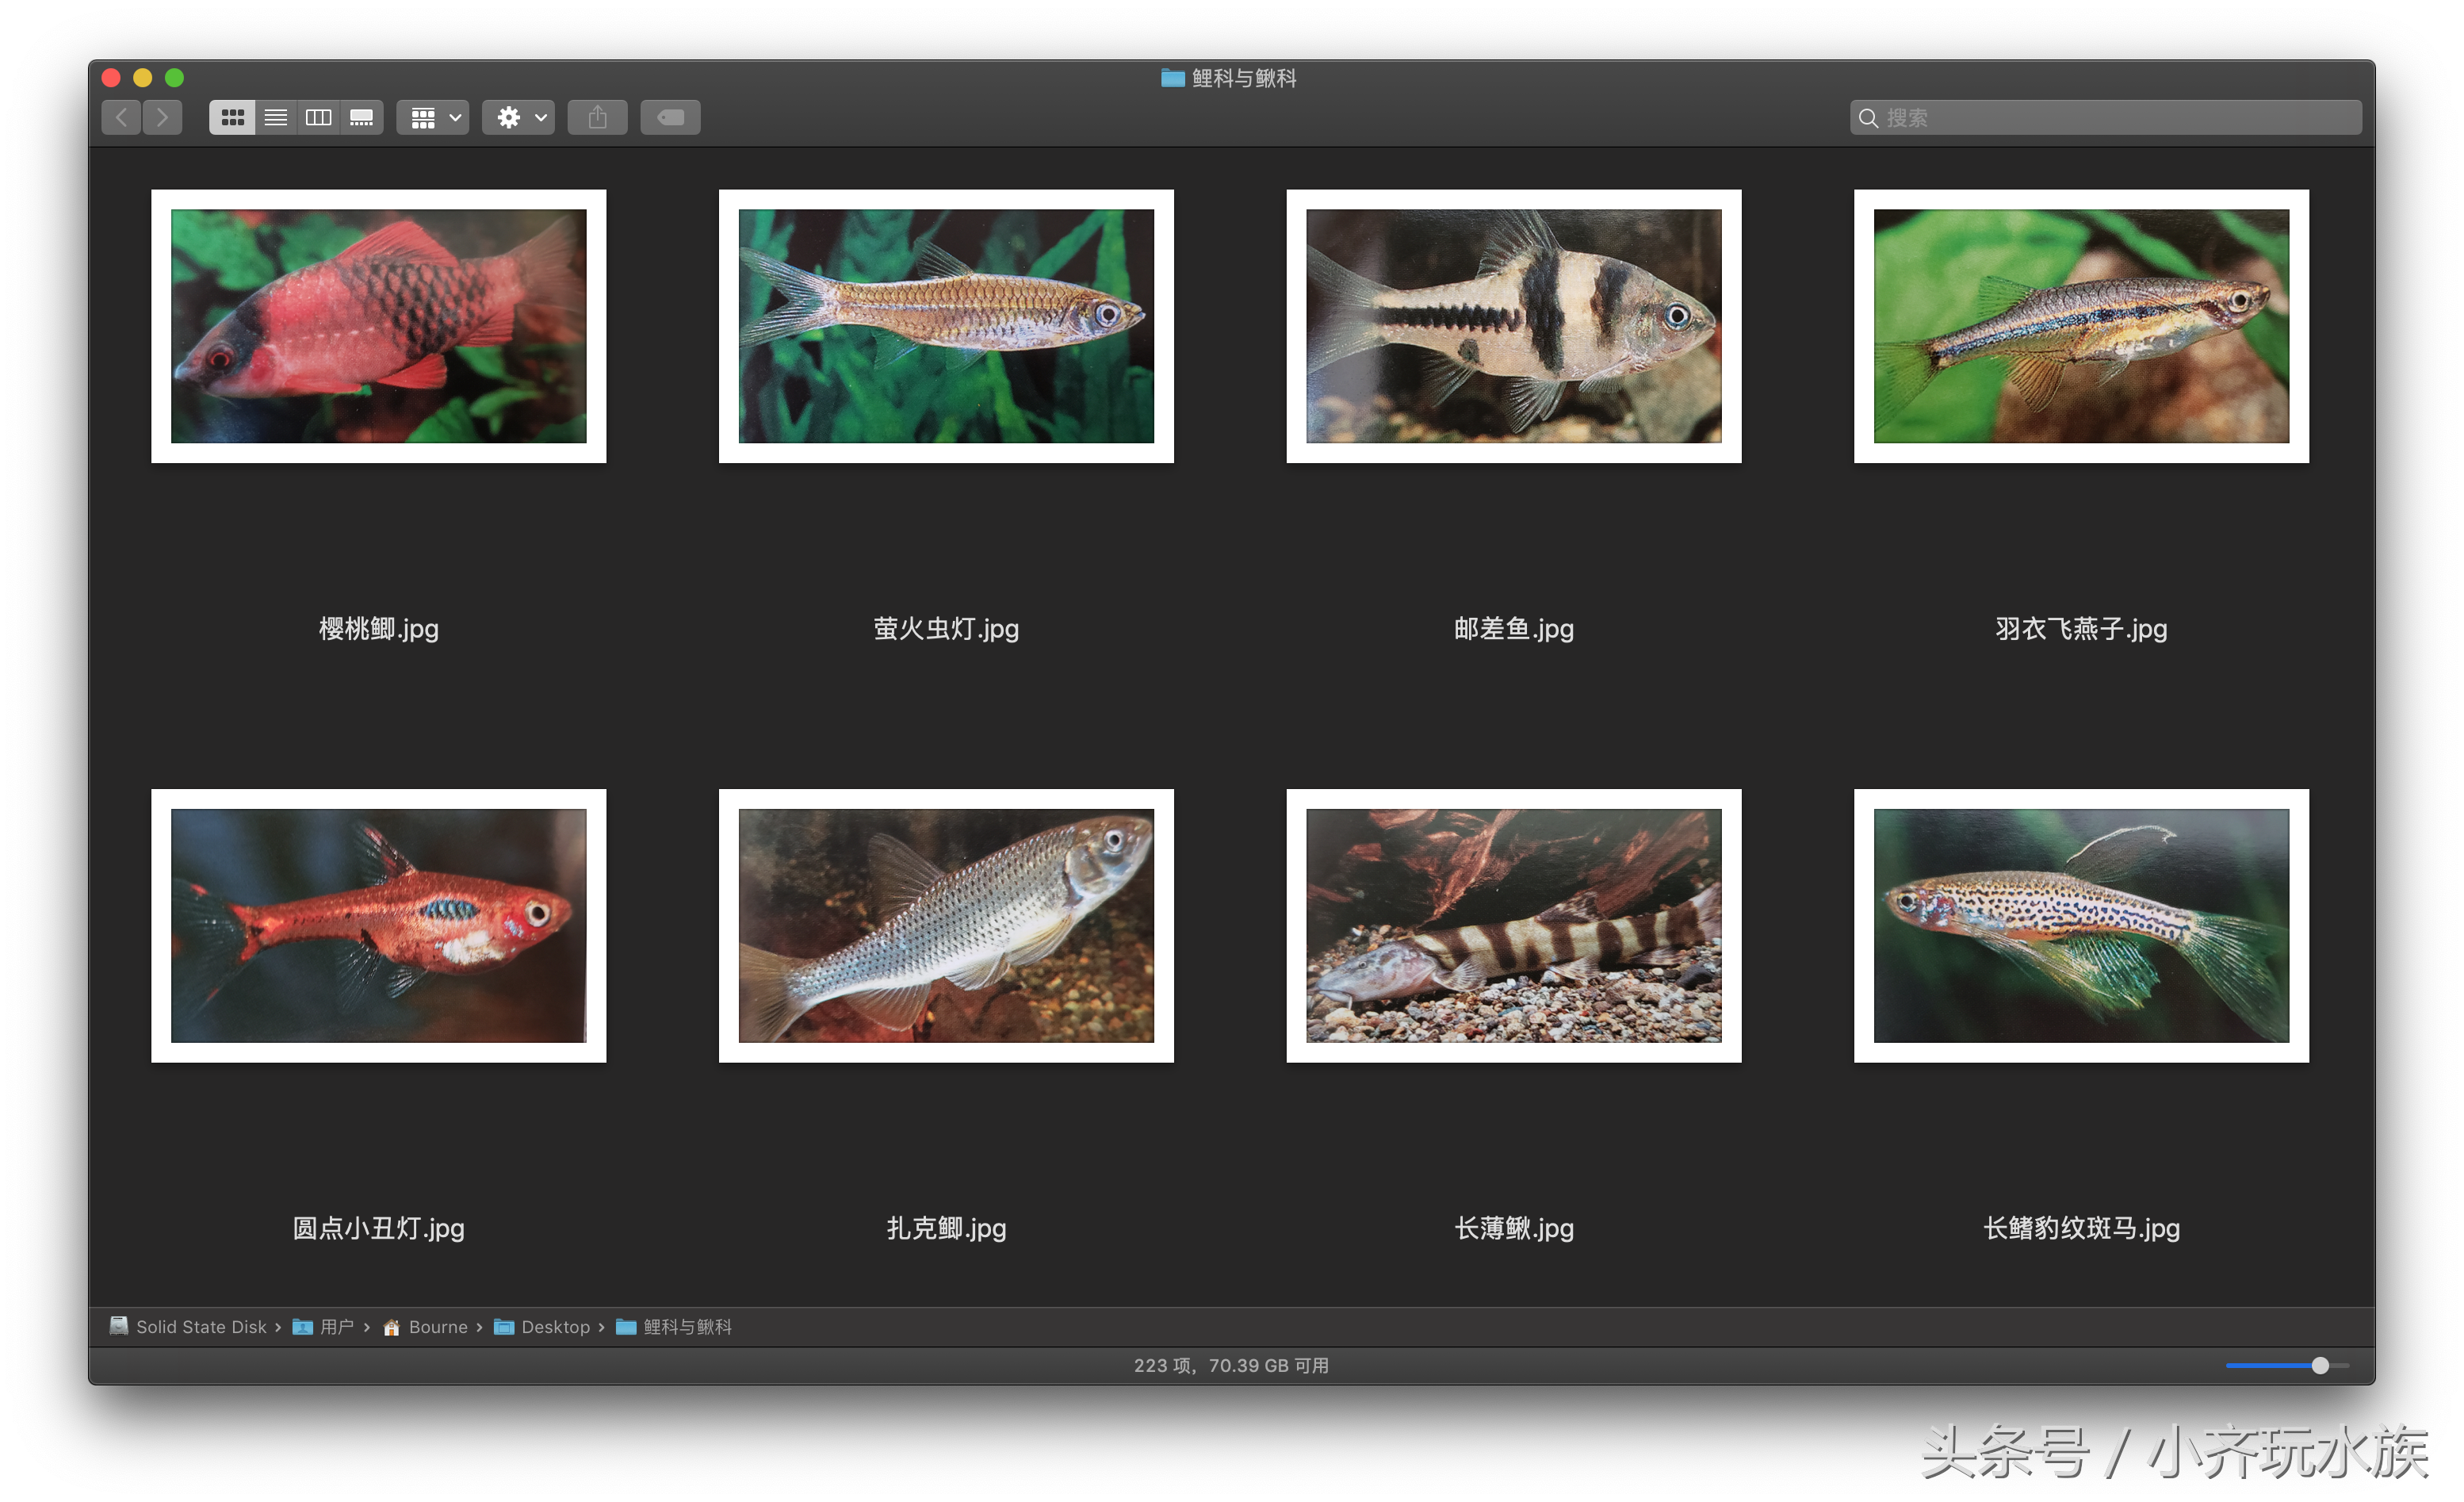Select the 樱桃鲫.jpg thumbnail image
Screen dimensions: 2464x1502
tap(379, 326)
